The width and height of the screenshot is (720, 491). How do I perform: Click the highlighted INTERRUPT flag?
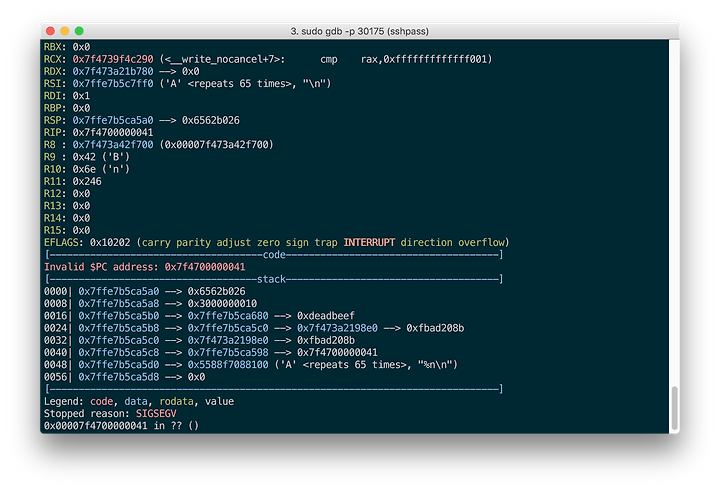[x=369, y=243]
